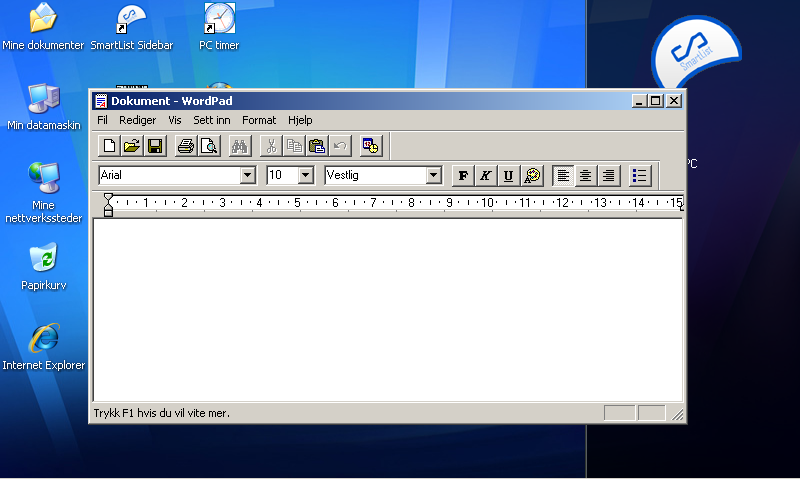The image size is (800, 480).
Task: Center align the text
Action: click(x=586, y=175)
